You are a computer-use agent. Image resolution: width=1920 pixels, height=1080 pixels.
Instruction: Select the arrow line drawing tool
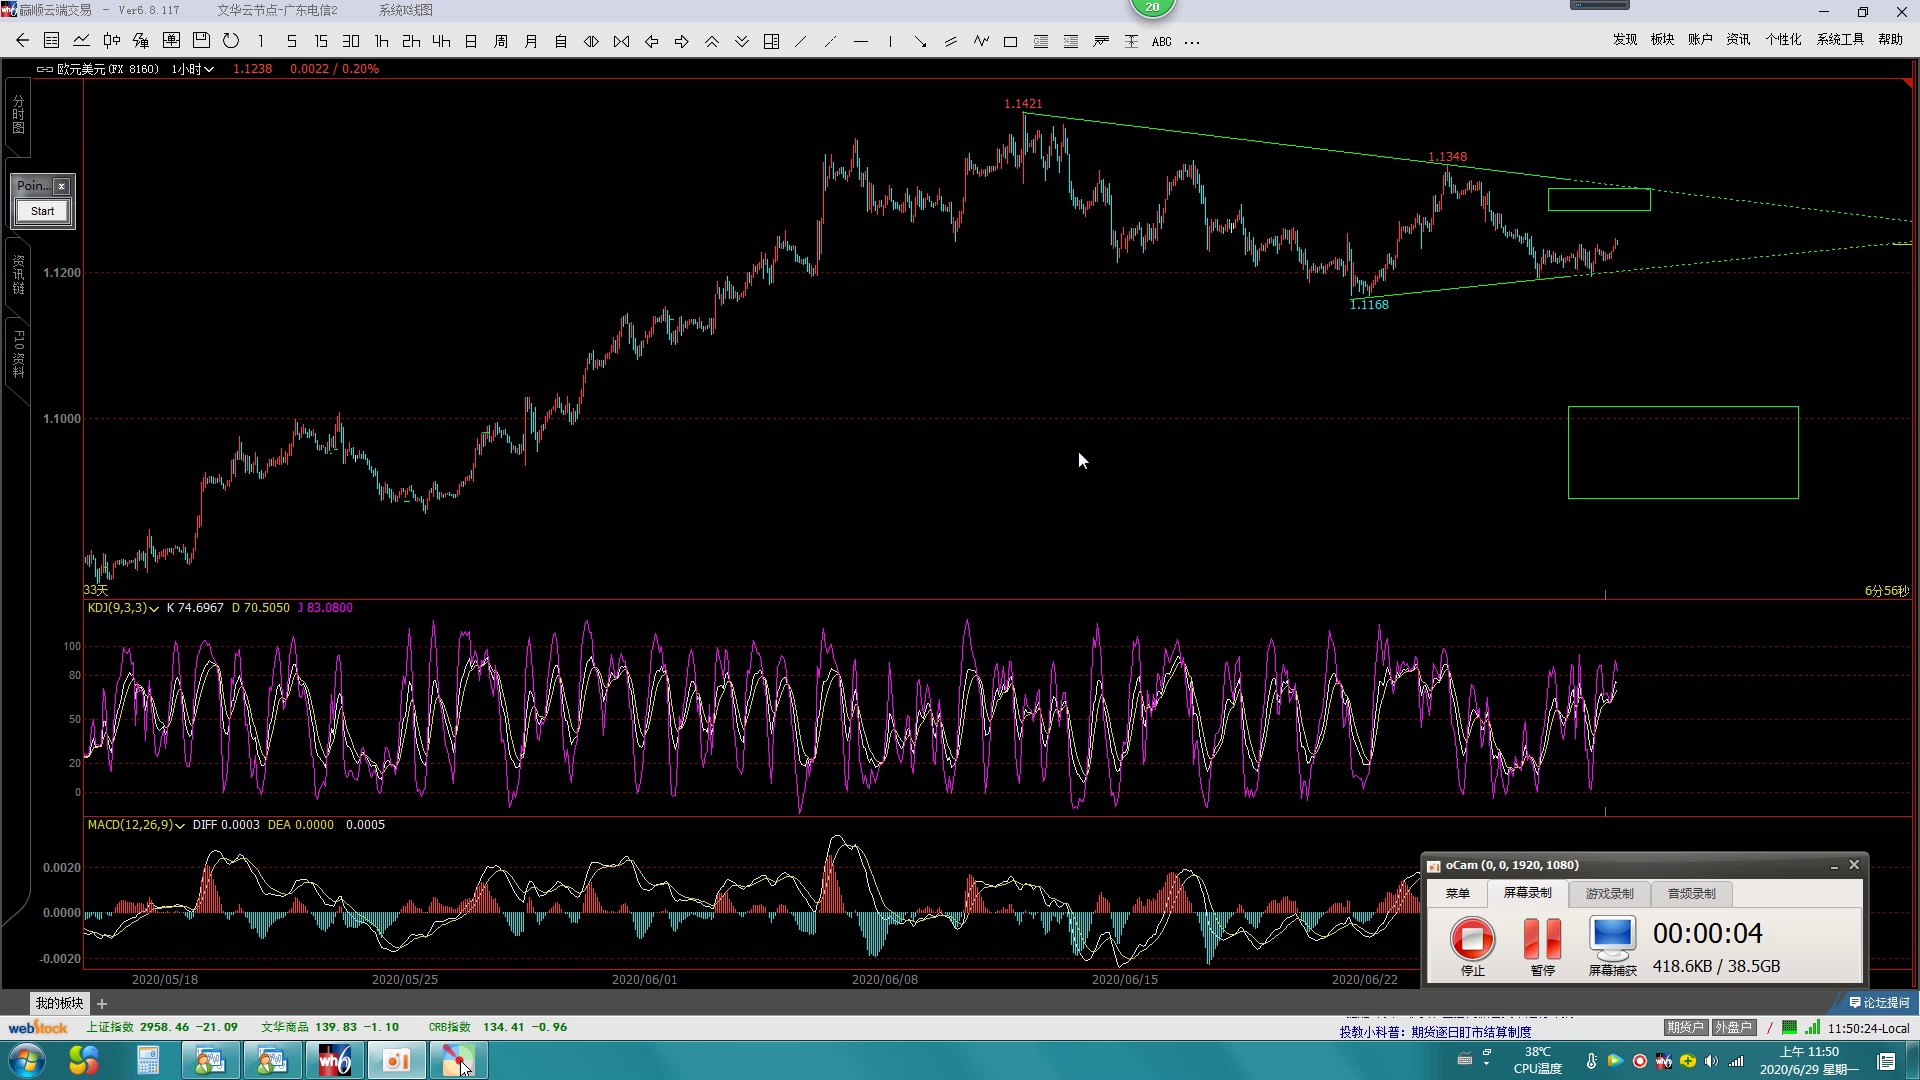point(920,42)
